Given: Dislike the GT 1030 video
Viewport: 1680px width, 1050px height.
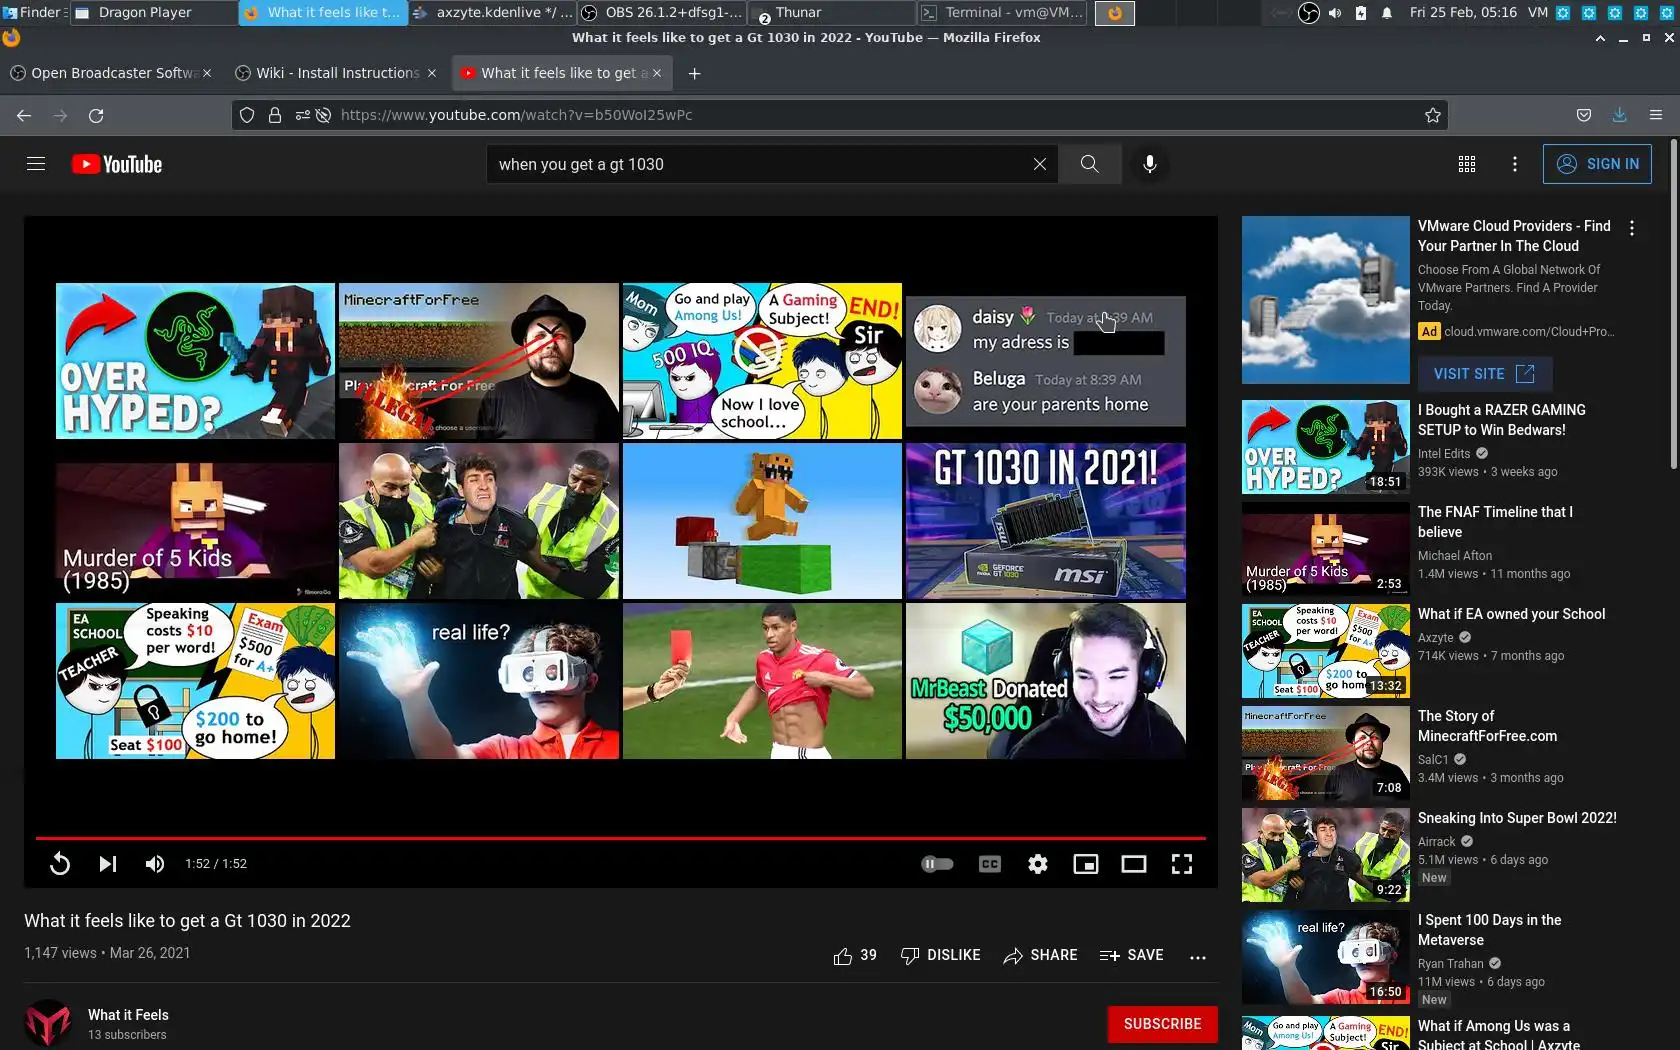Looking at the screenshot, I should coord(940,956).
